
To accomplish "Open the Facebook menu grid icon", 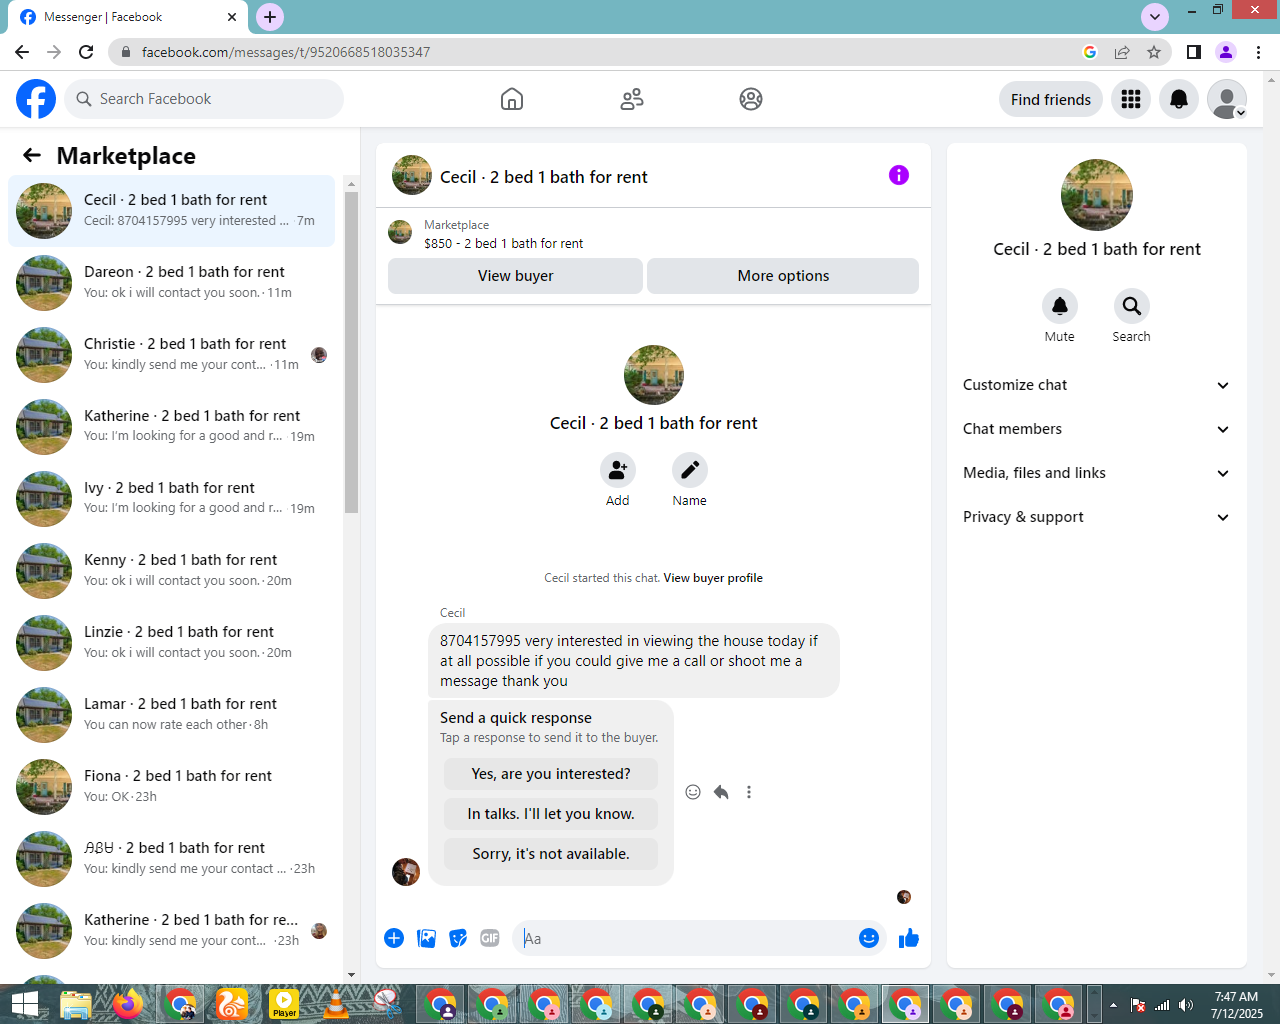I will (1131, 99).
